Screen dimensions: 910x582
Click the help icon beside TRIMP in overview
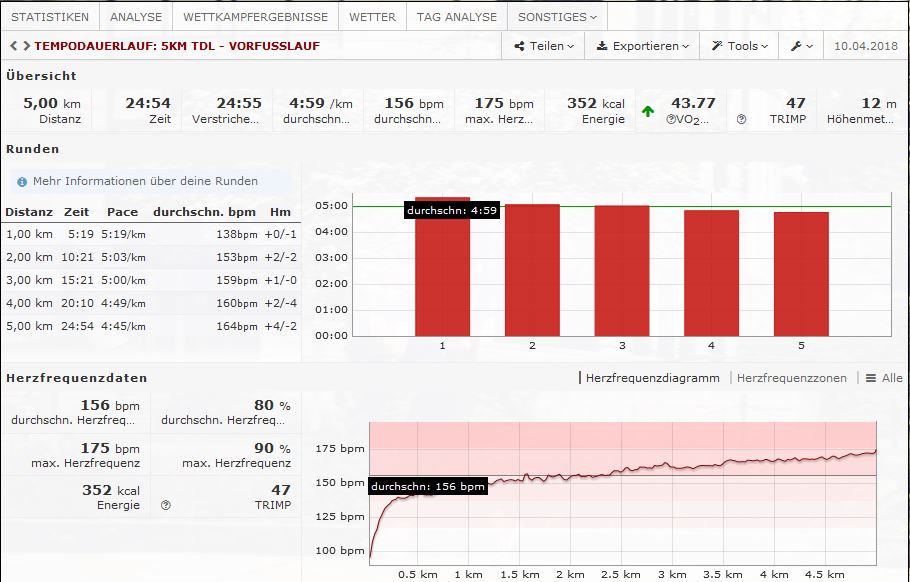[x=741, y=119]
